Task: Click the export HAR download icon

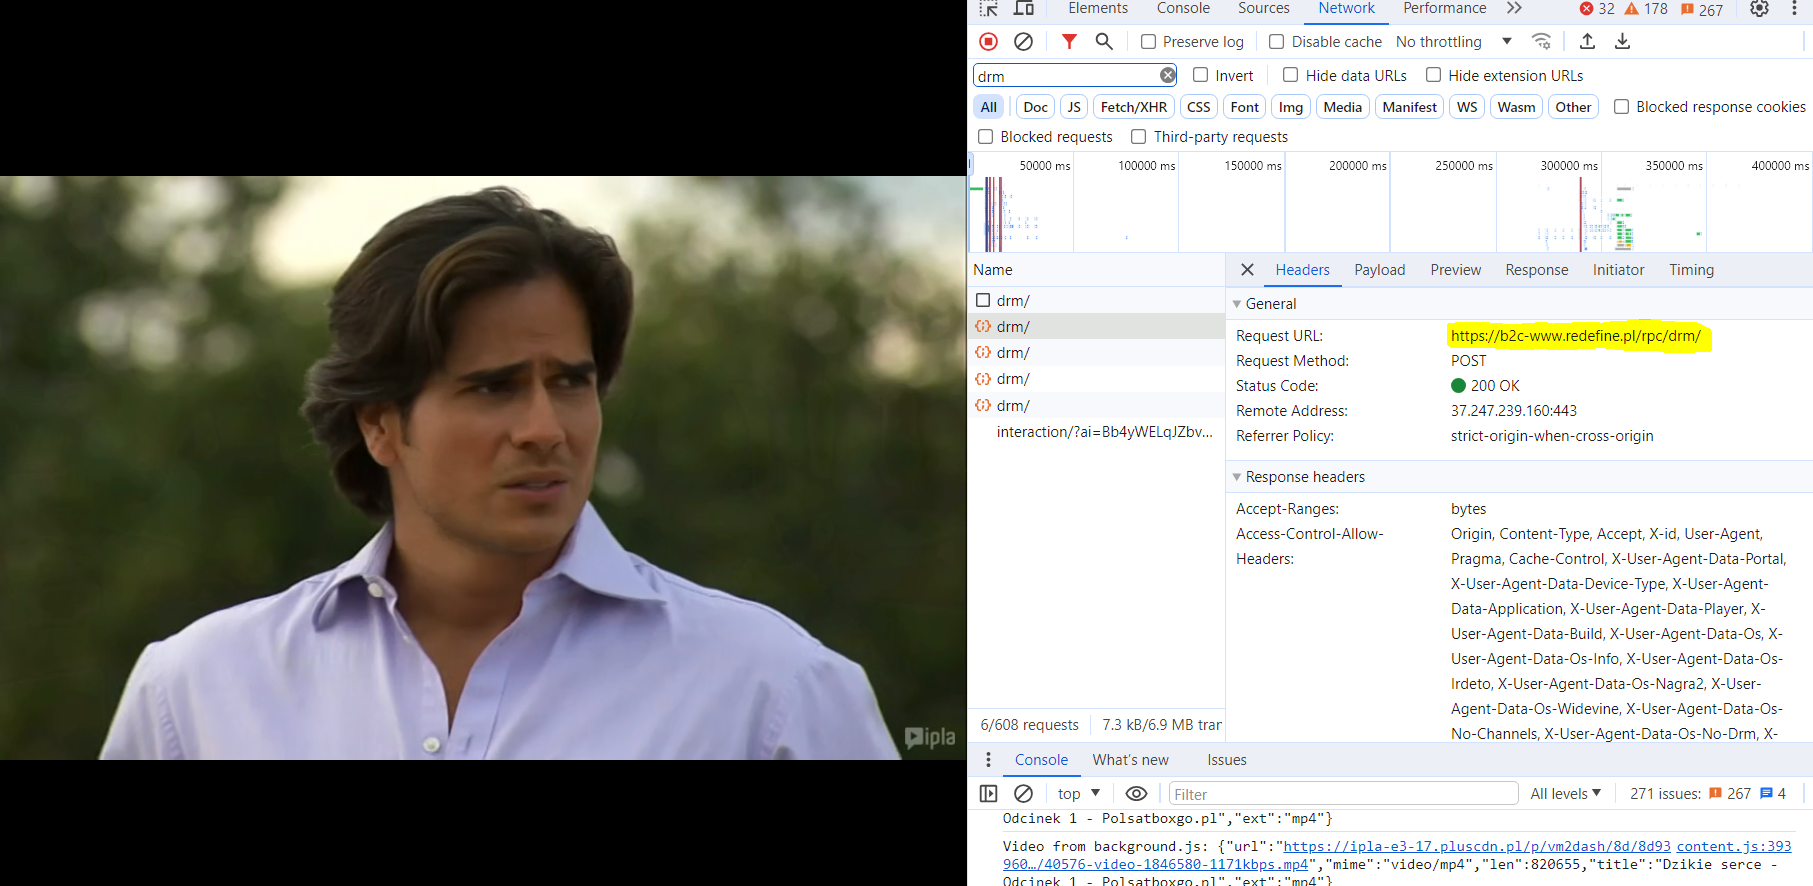Action: (1622, 41)
